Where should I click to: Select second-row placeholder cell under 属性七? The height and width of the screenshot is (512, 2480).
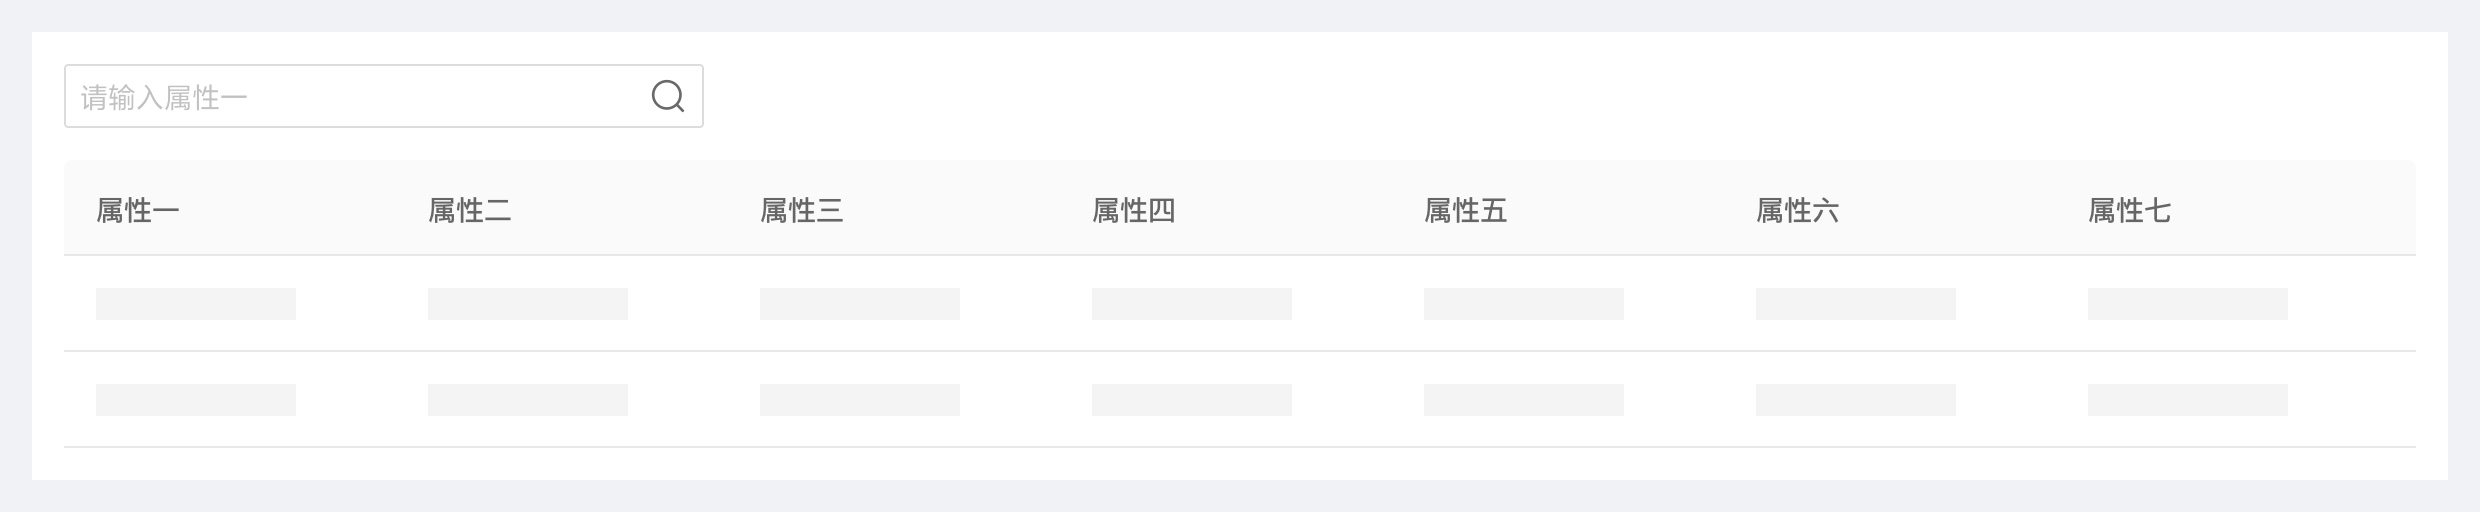point(2188,400)
